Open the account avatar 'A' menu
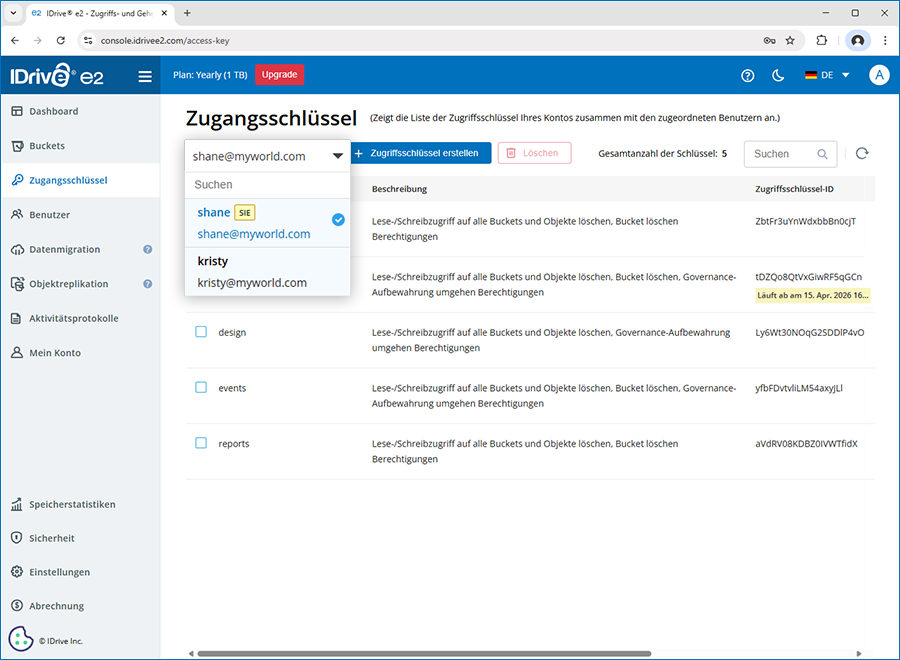900x660 pixels. click(879, 75)
